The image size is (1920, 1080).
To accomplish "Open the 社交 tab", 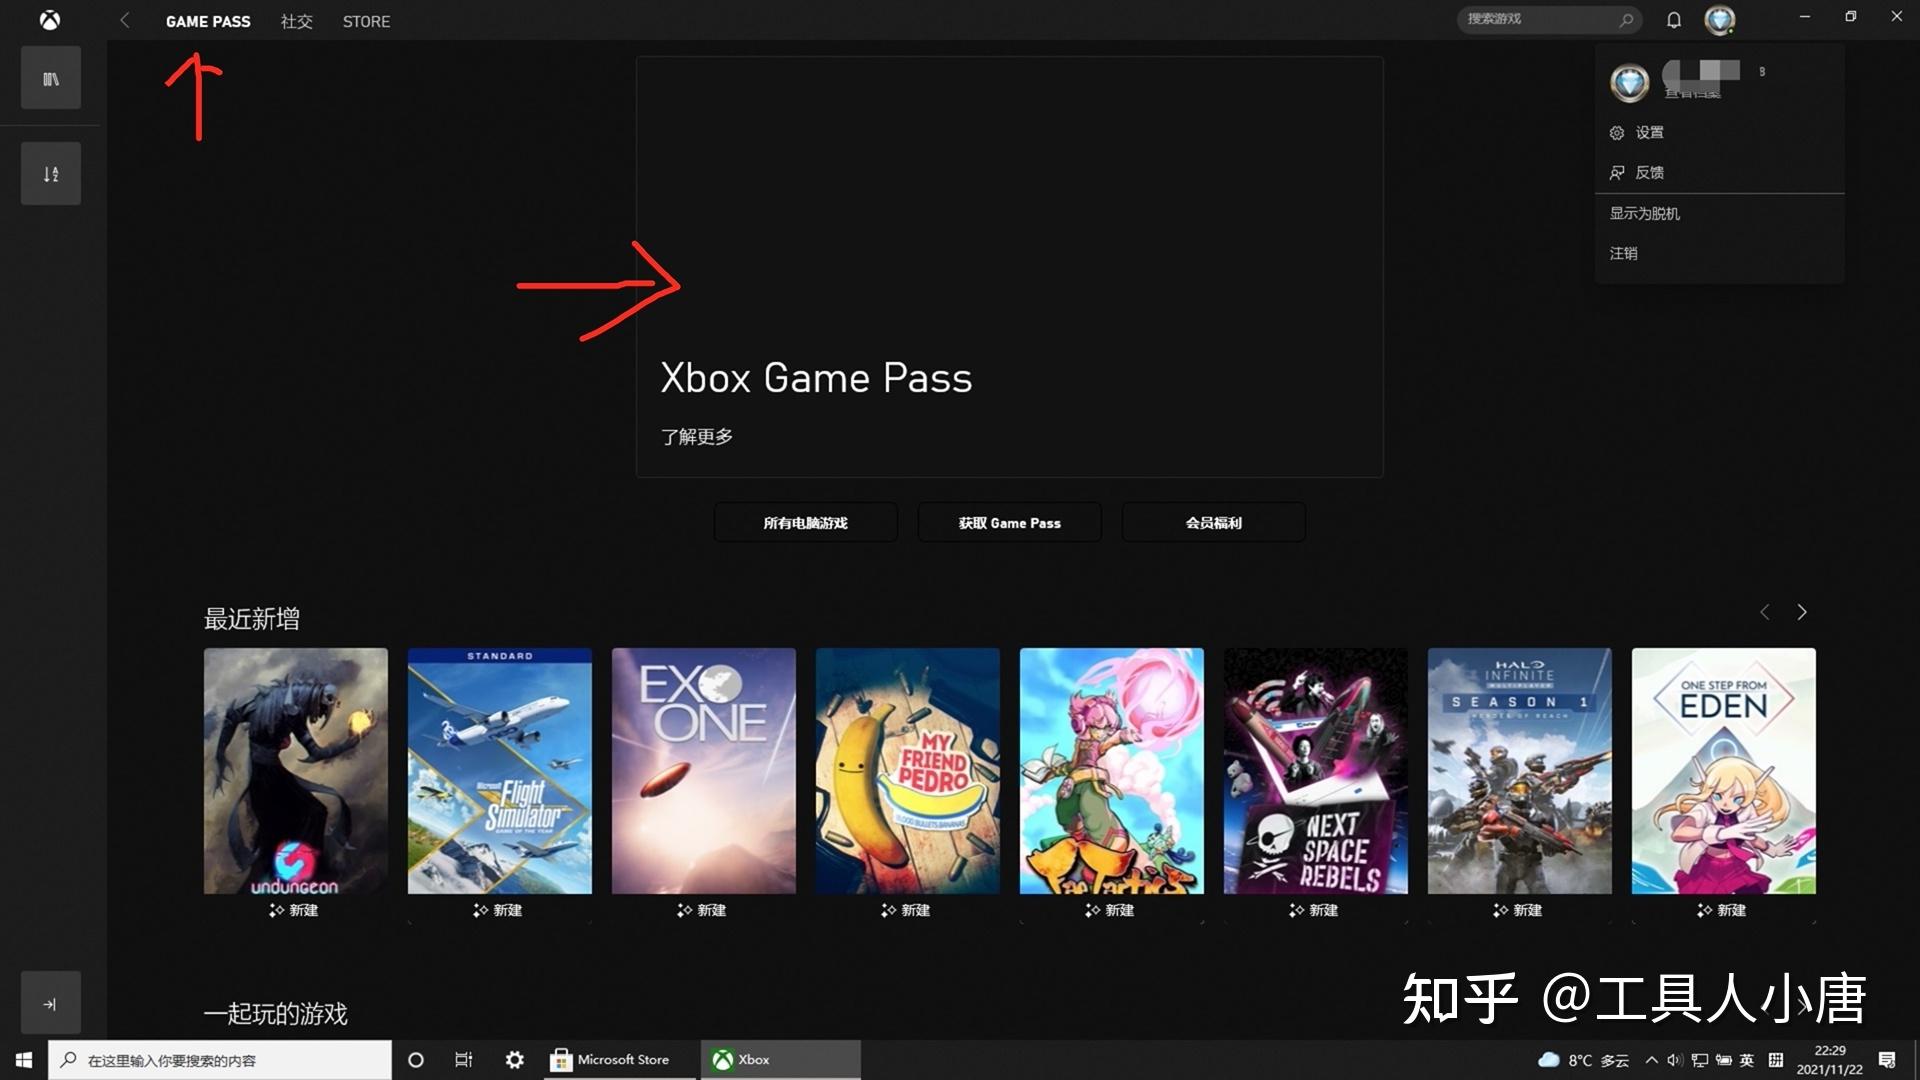I will tap(296, 21).
